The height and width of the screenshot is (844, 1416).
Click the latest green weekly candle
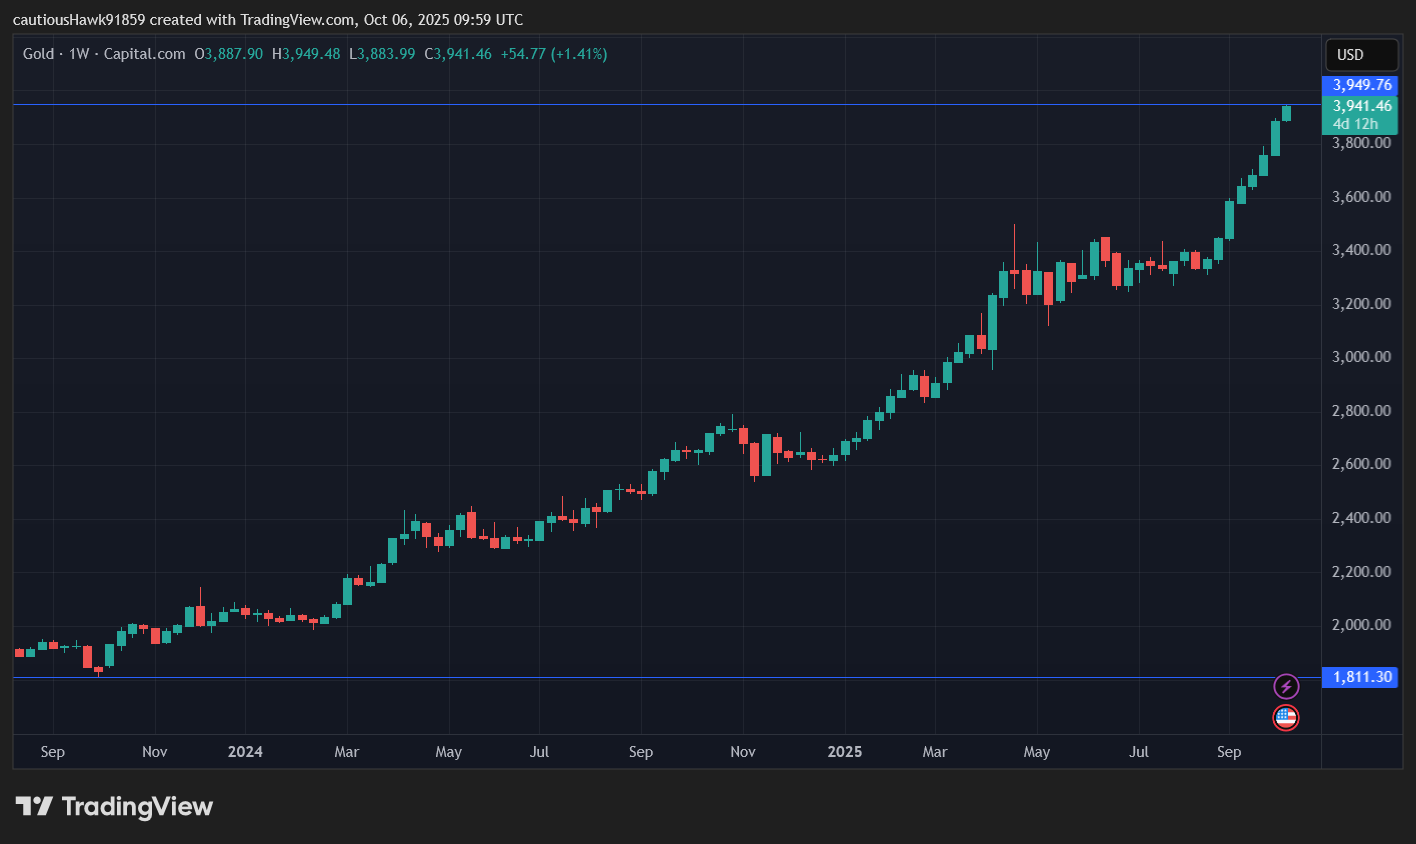pyautogui.click(x=1286, y=113)
